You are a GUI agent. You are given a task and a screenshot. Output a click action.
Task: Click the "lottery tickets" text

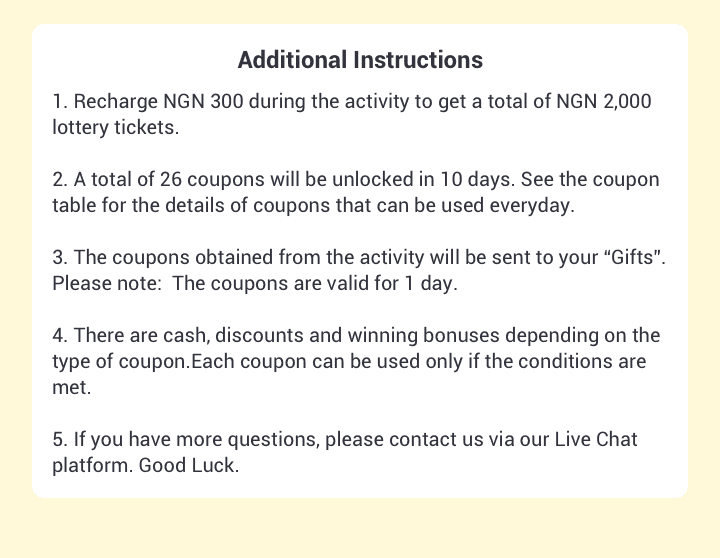tap(115, 128)
